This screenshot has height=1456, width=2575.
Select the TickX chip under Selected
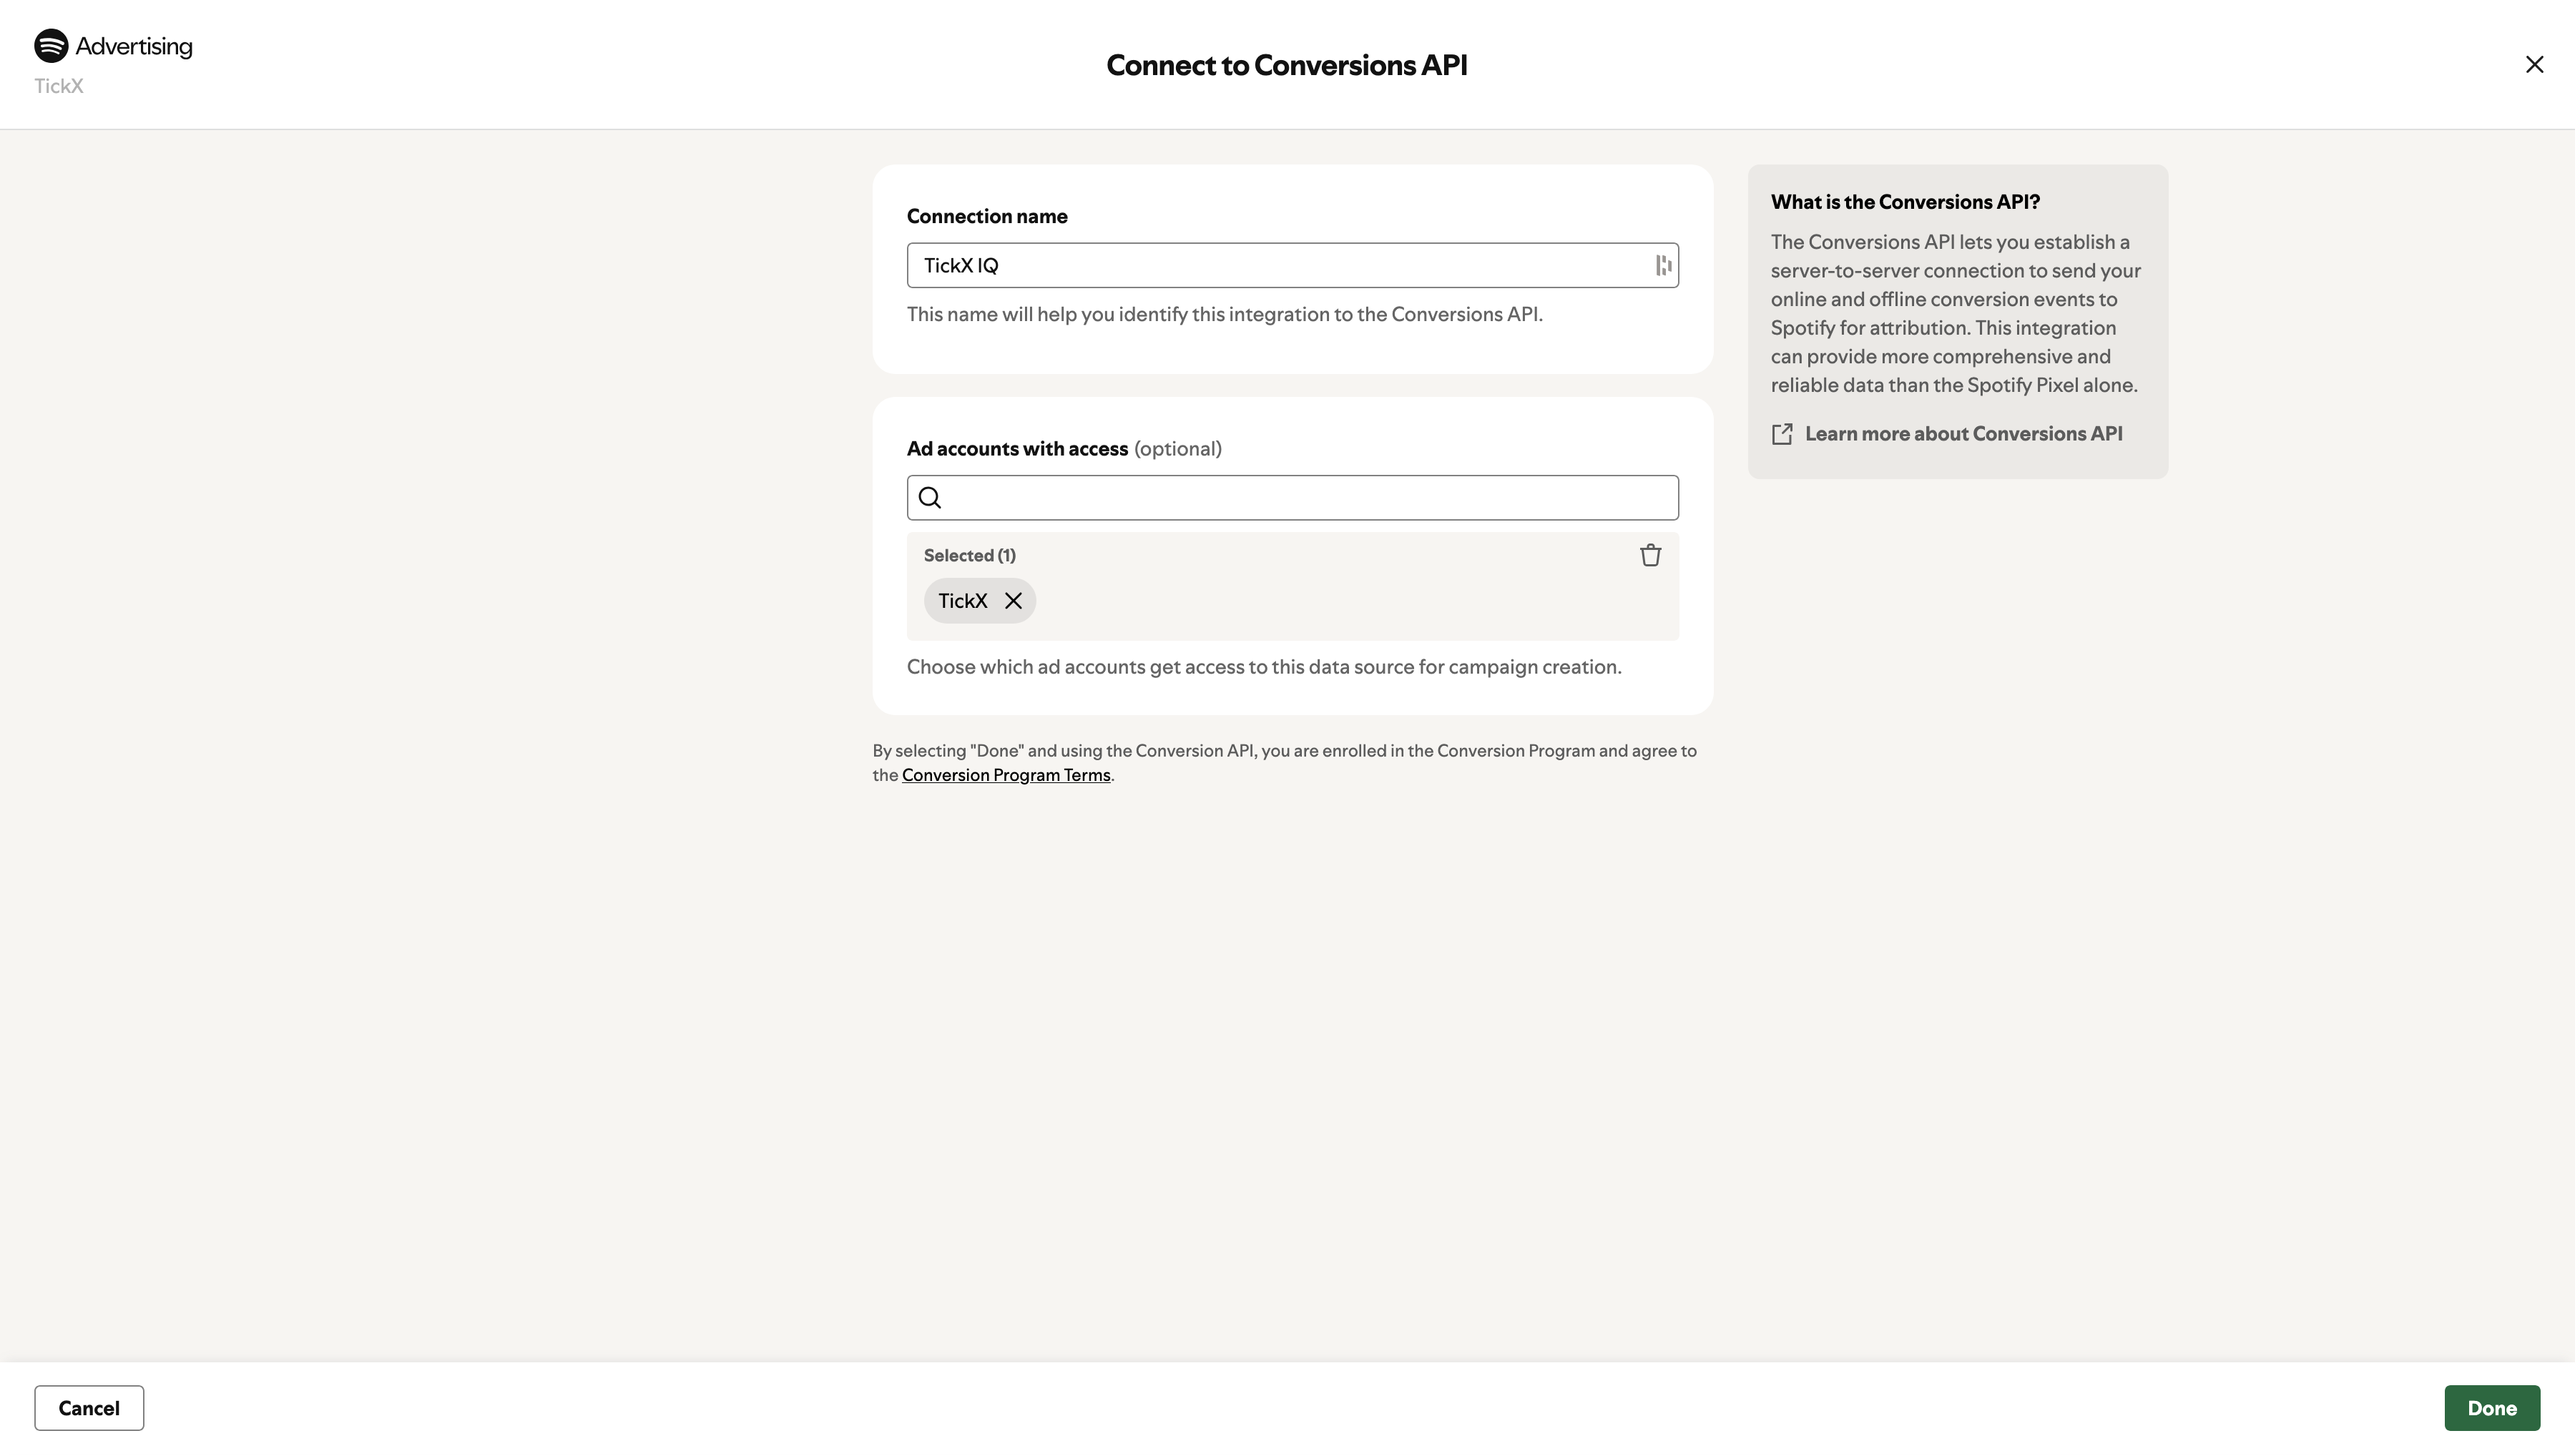962,600
